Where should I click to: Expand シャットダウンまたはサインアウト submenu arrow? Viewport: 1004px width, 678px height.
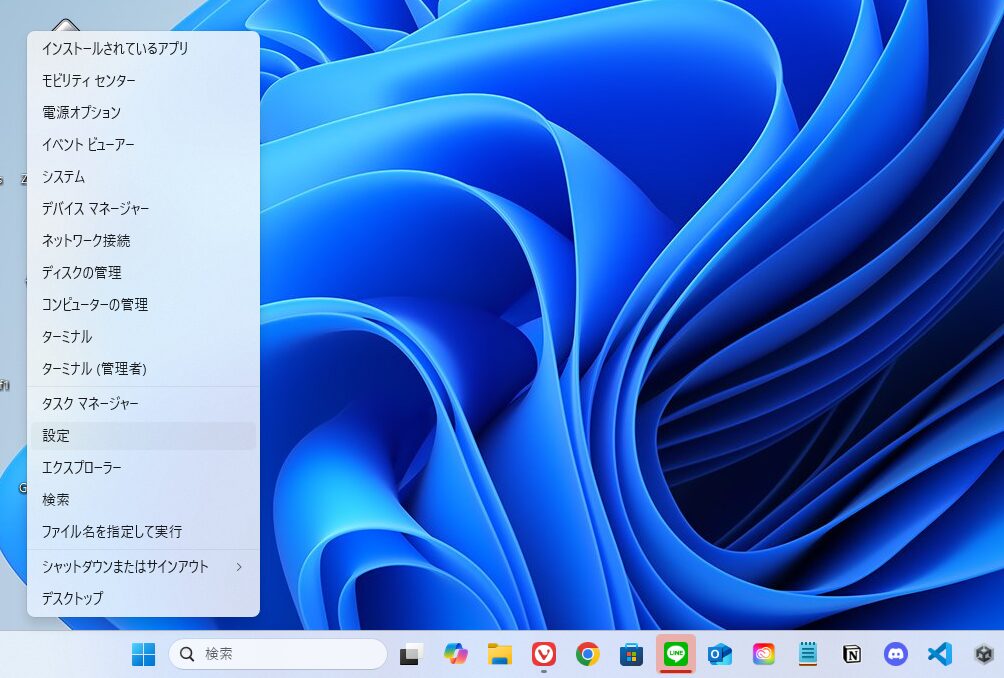point(238,567)
